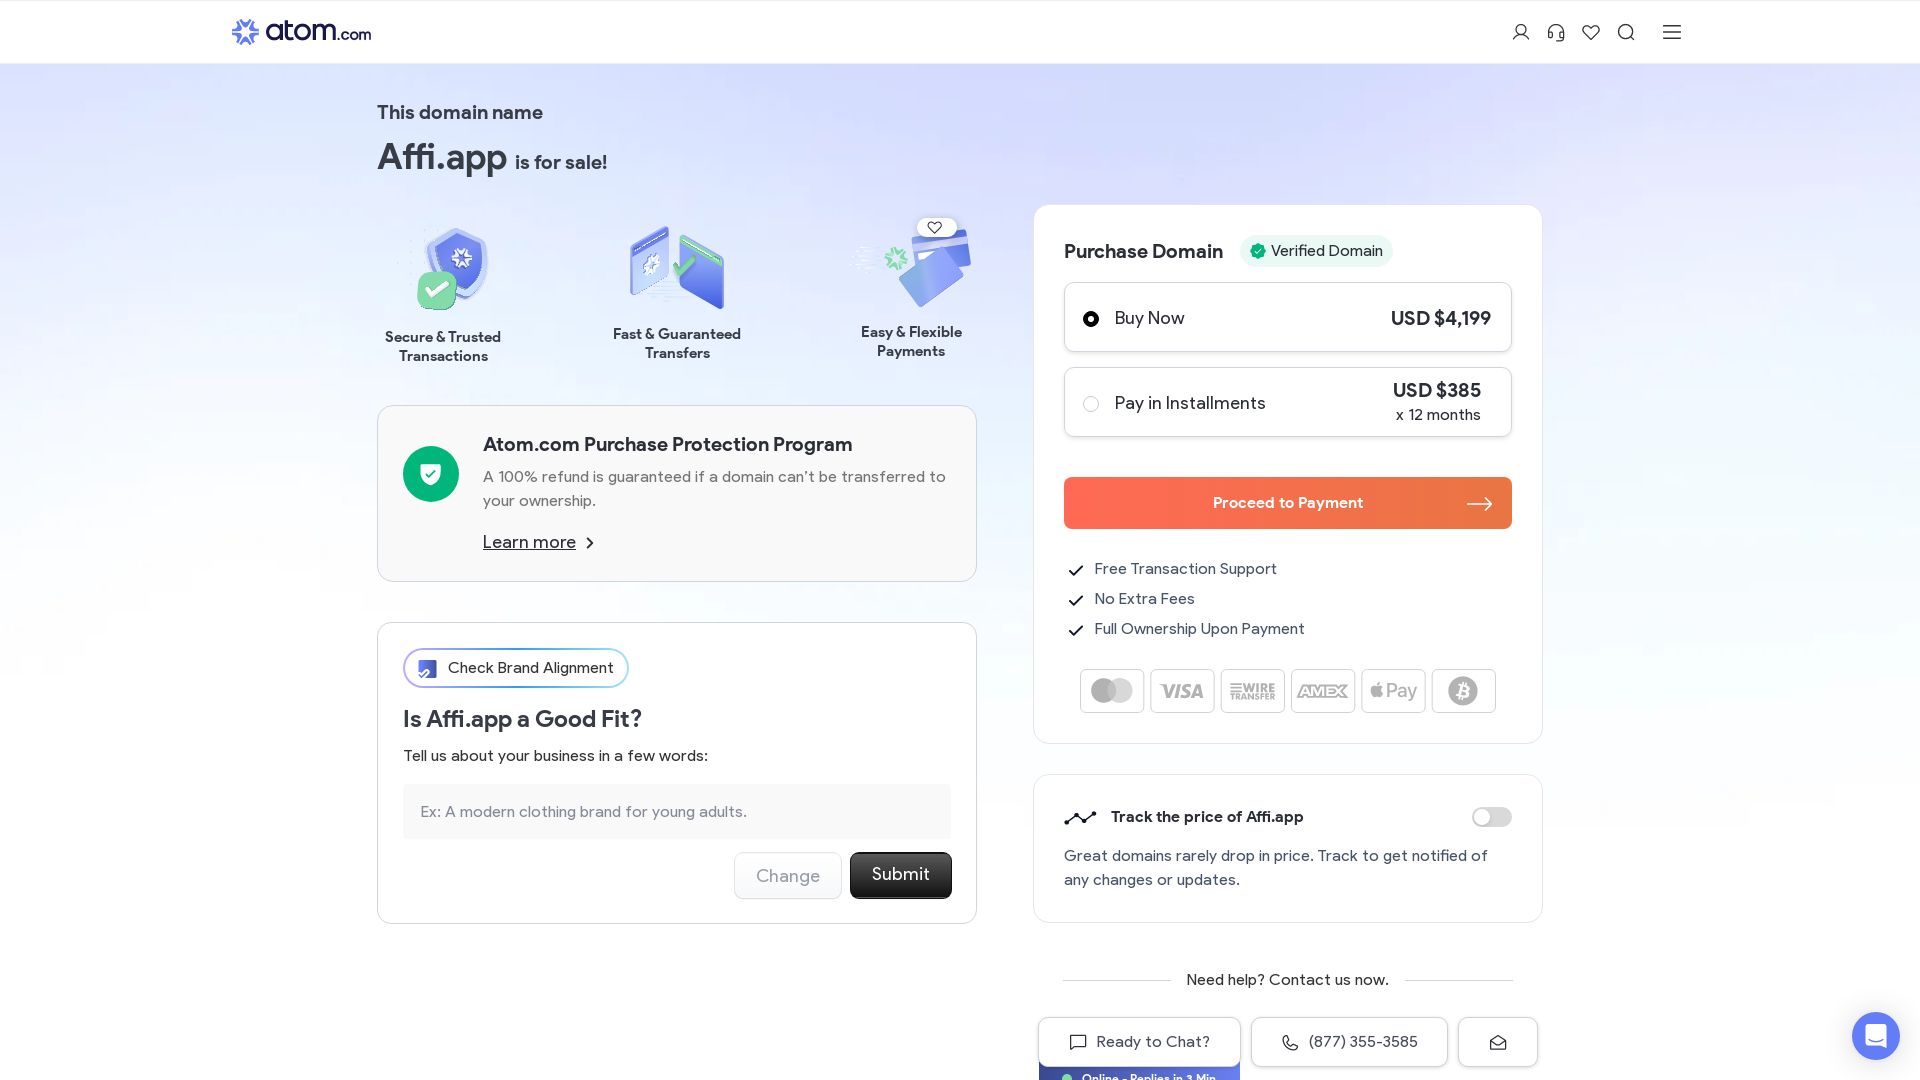This screenshot has width=1920, height=1080.
Task: Open the hamburger menu
Action: click(1672, 32)
